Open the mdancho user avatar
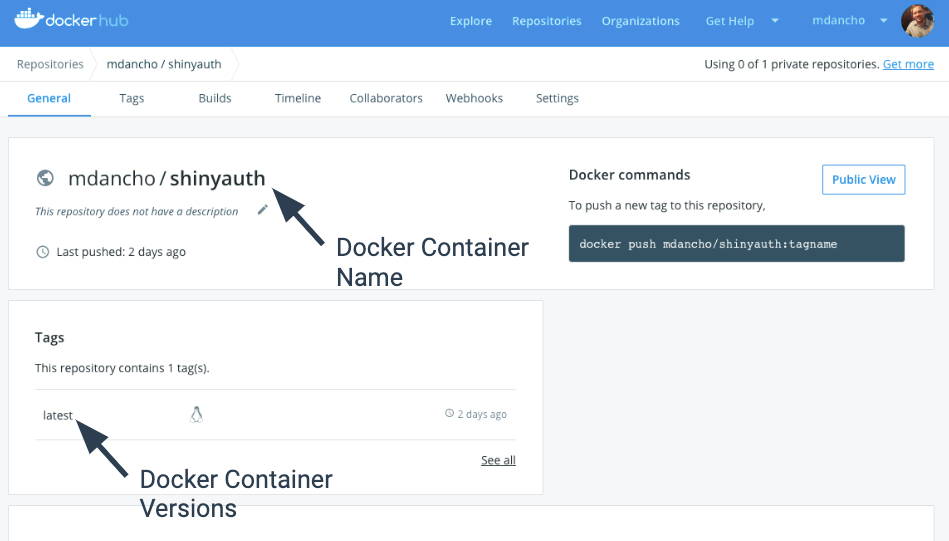The image size is (949, 541). coord(918,21)
